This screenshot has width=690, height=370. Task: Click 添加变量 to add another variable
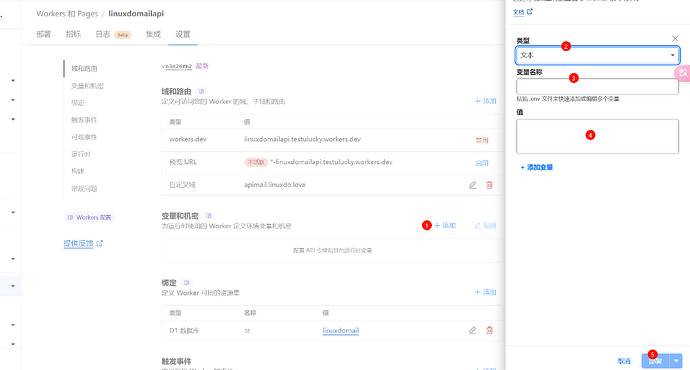pyautogui.click(x=536, y=167)
